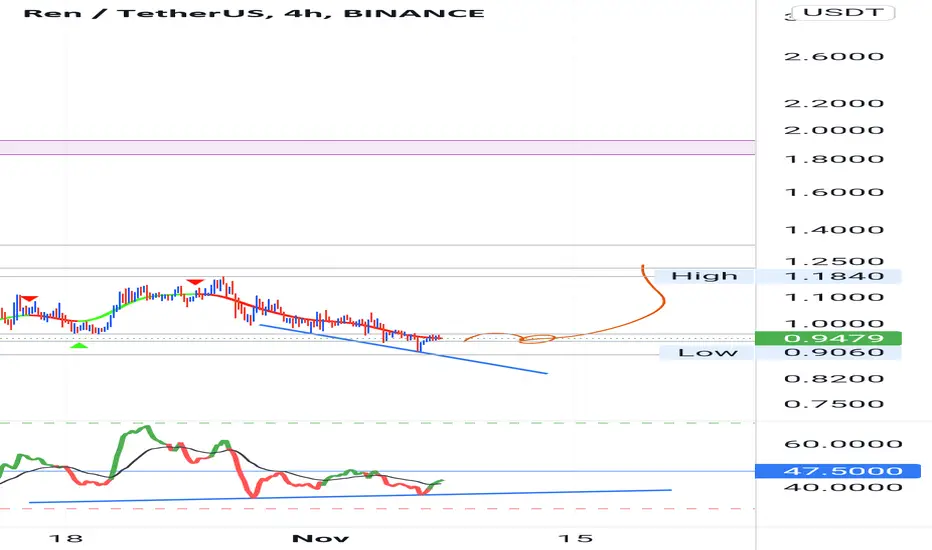Click the 0.7500 price axis label

pos(834,404)
